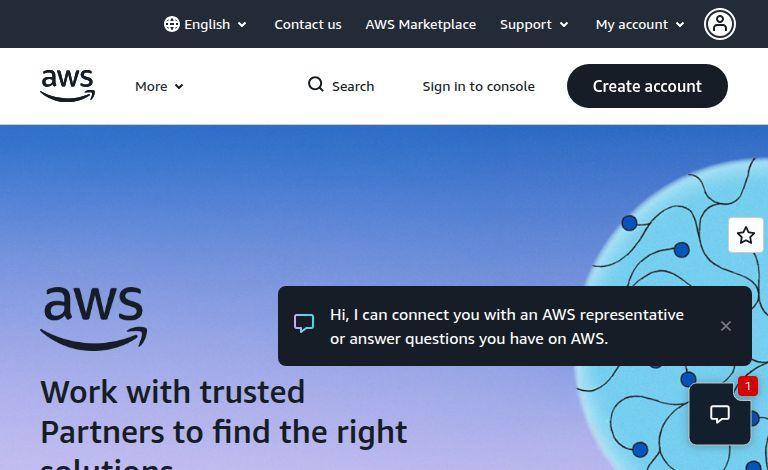This screenshot has width=768, height=470.
Task: Click the globe language icon
Action: pyautogui.click(x=171, y=24)
